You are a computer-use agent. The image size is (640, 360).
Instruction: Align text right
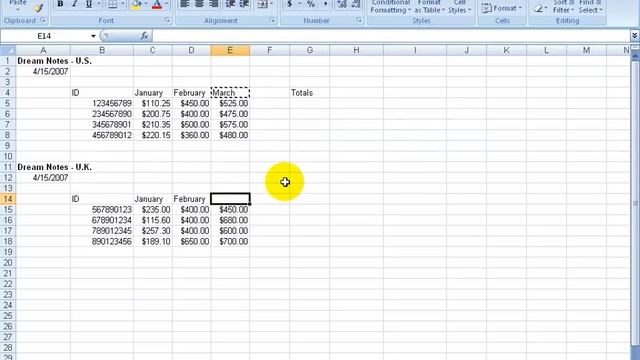pyautogui.click(x=213, y=4)
